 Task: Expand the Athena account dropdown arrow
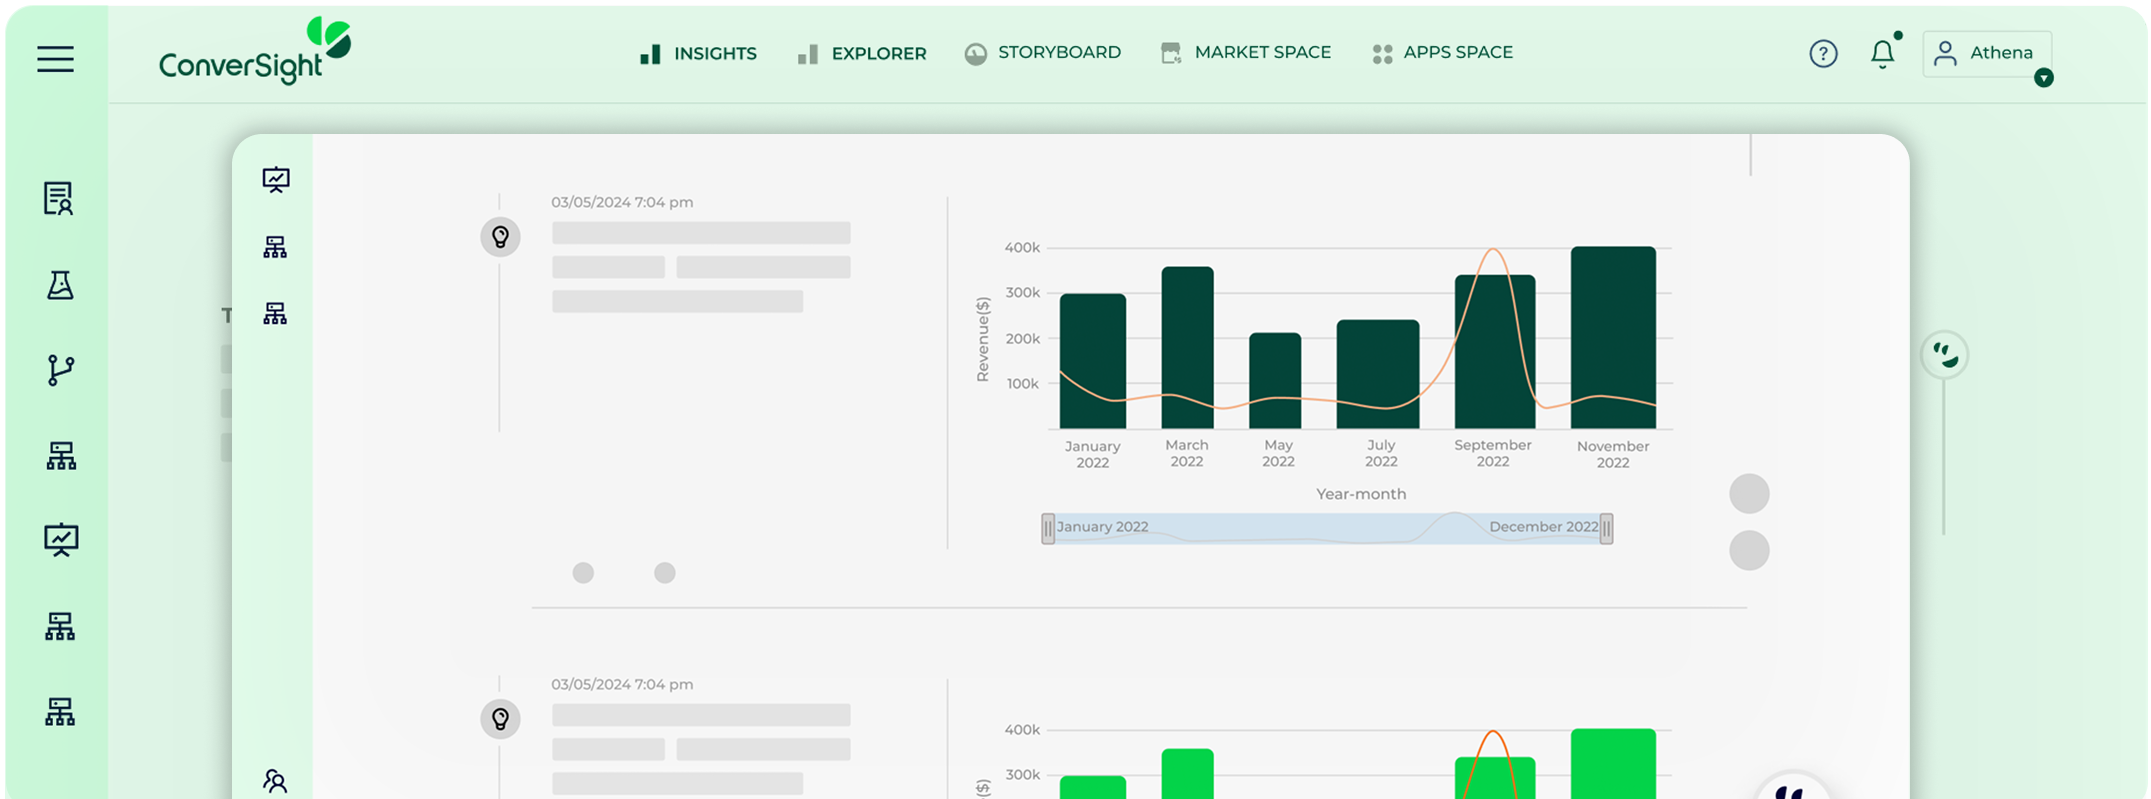click(2044, 77)
